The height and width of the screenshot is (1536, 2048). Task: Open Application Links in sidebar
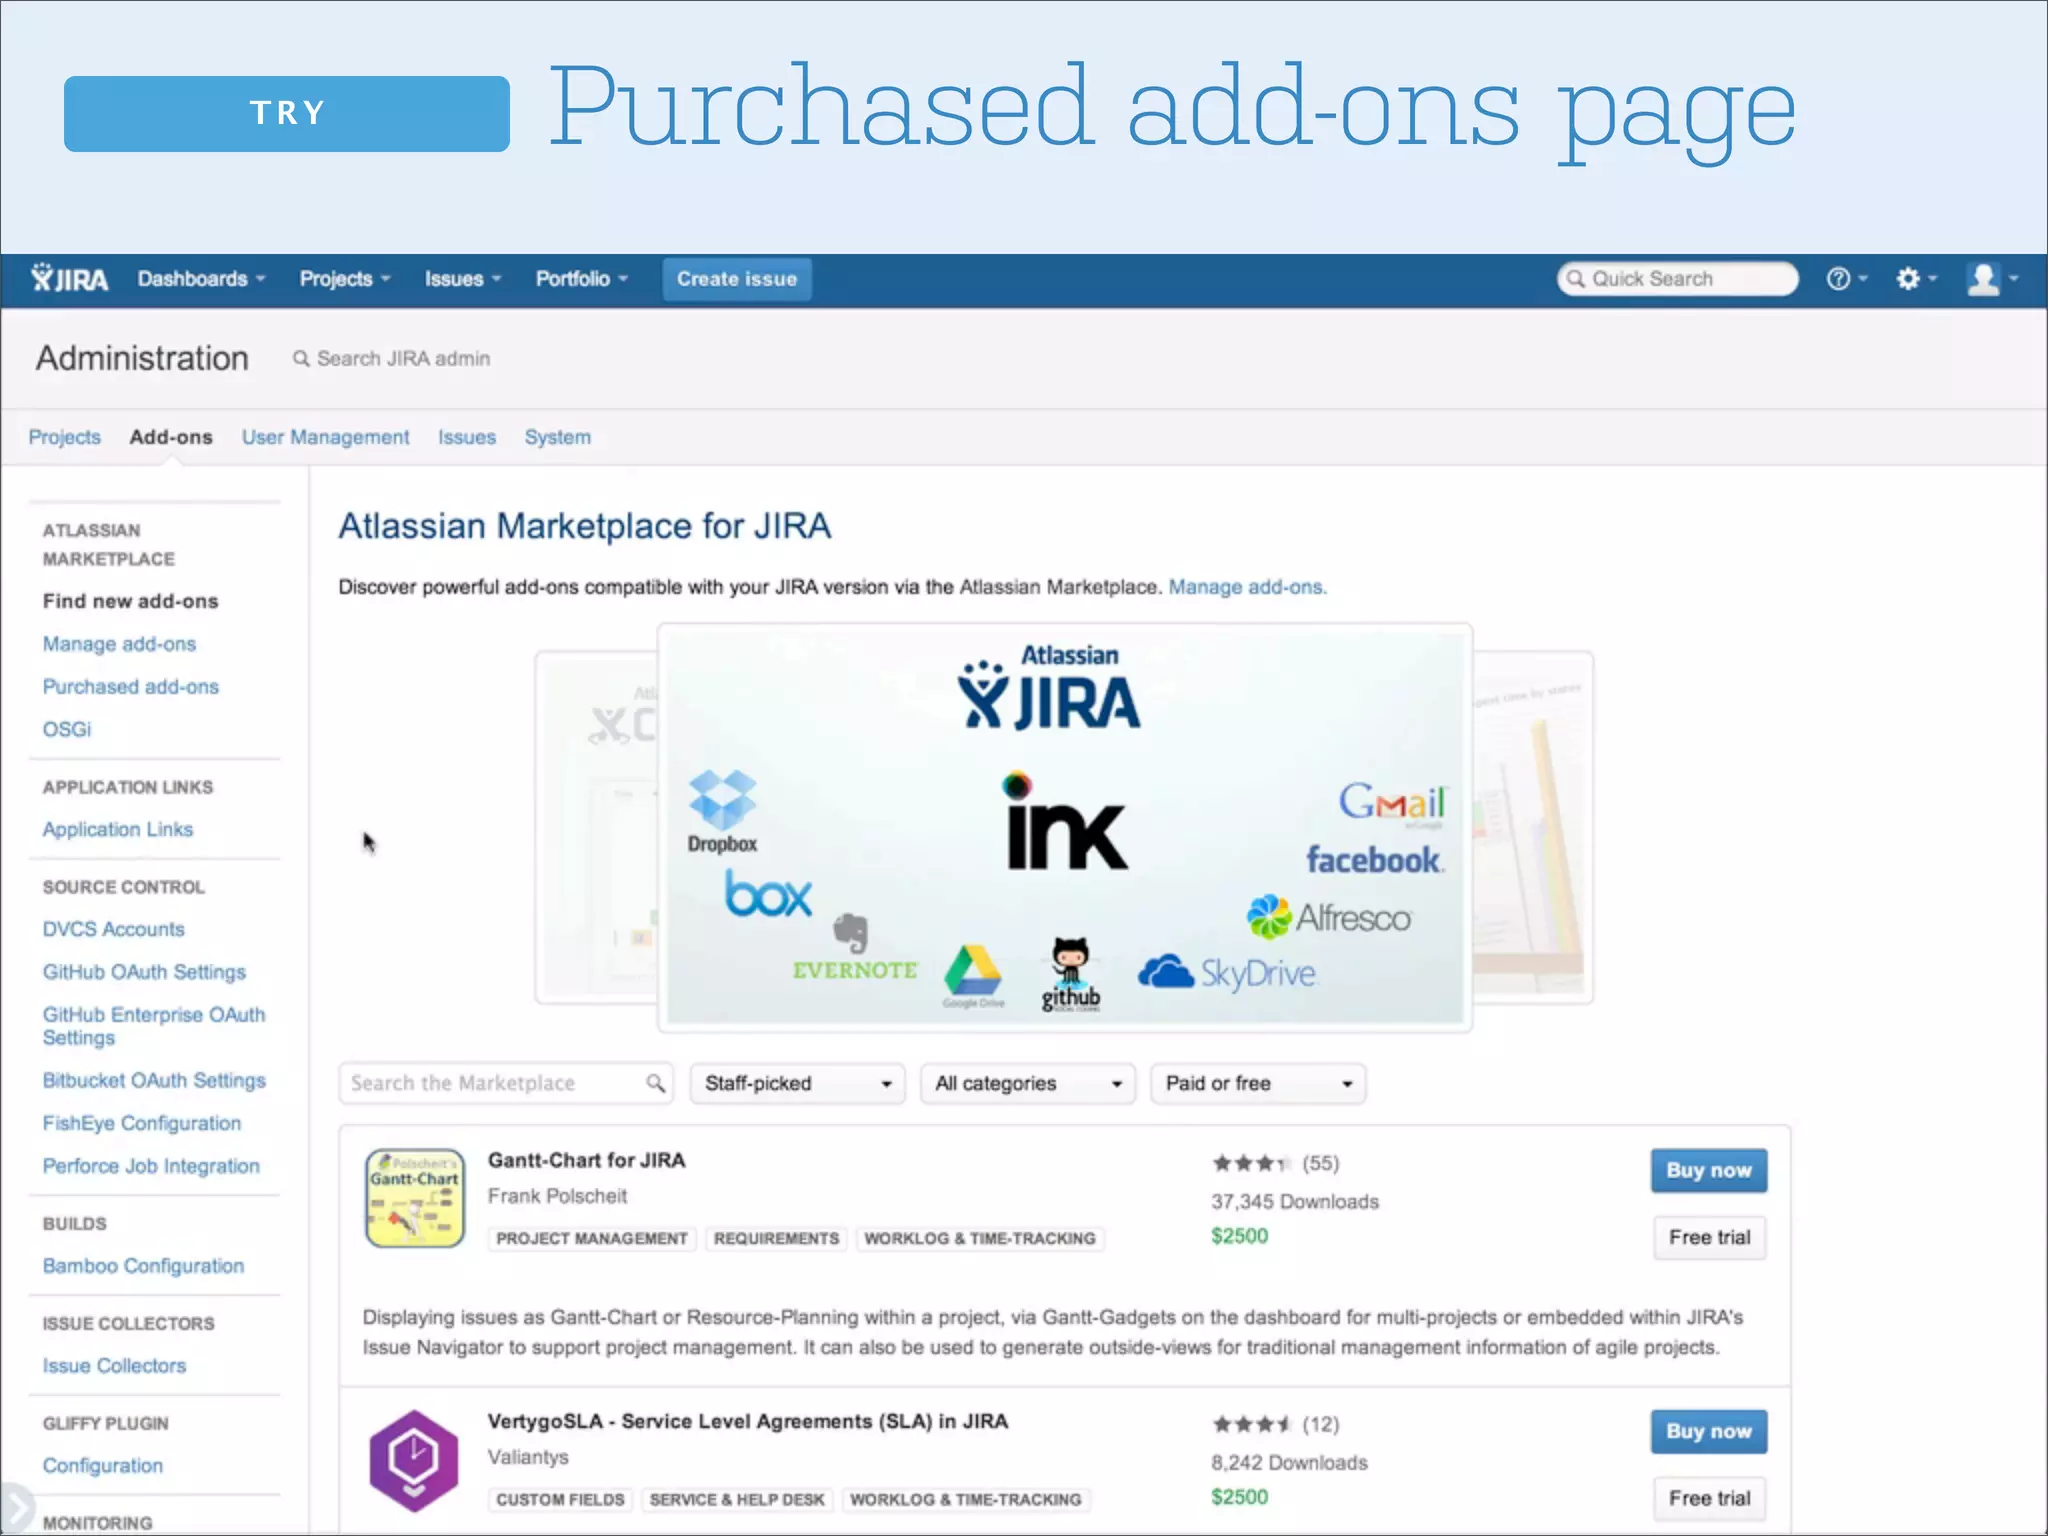pyautogui.click(x=117, y=829)
